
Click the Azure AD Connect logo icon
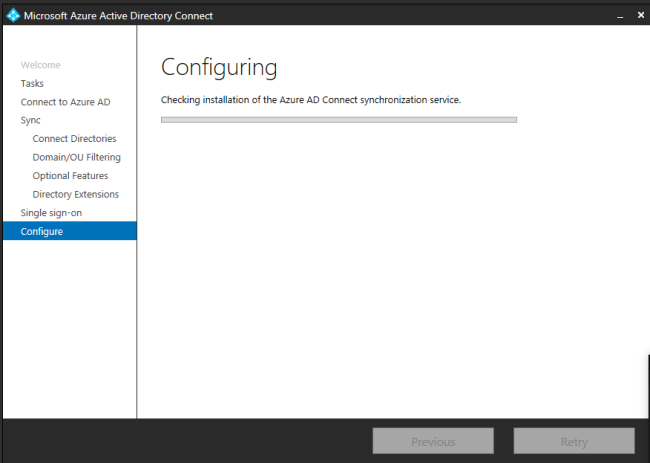(13, 15)
